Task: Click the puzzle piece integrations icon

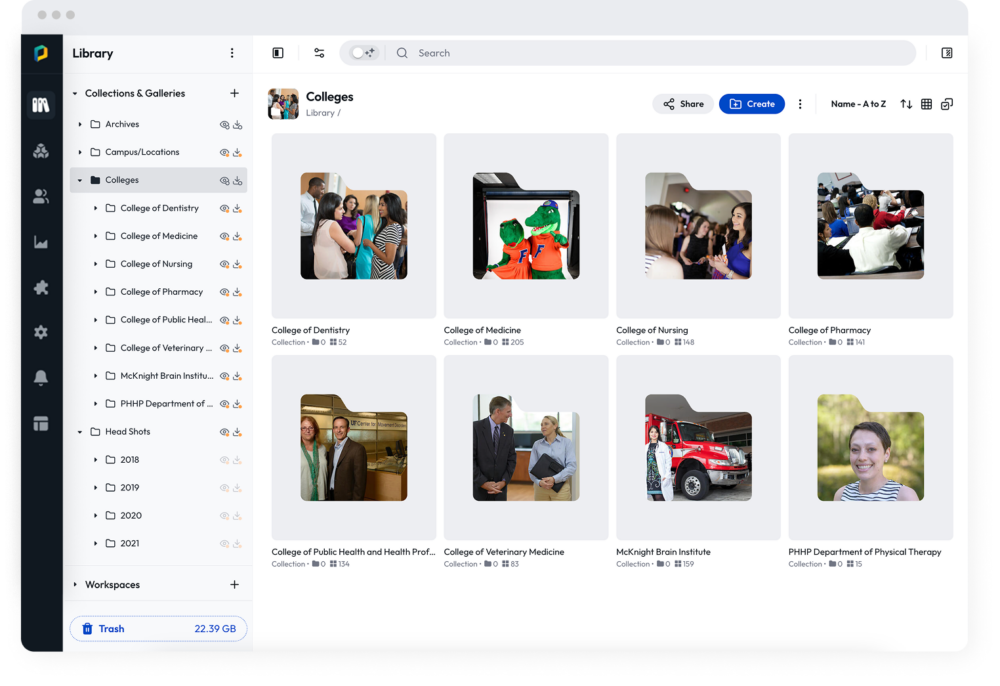Action: [x=41, y=288]
